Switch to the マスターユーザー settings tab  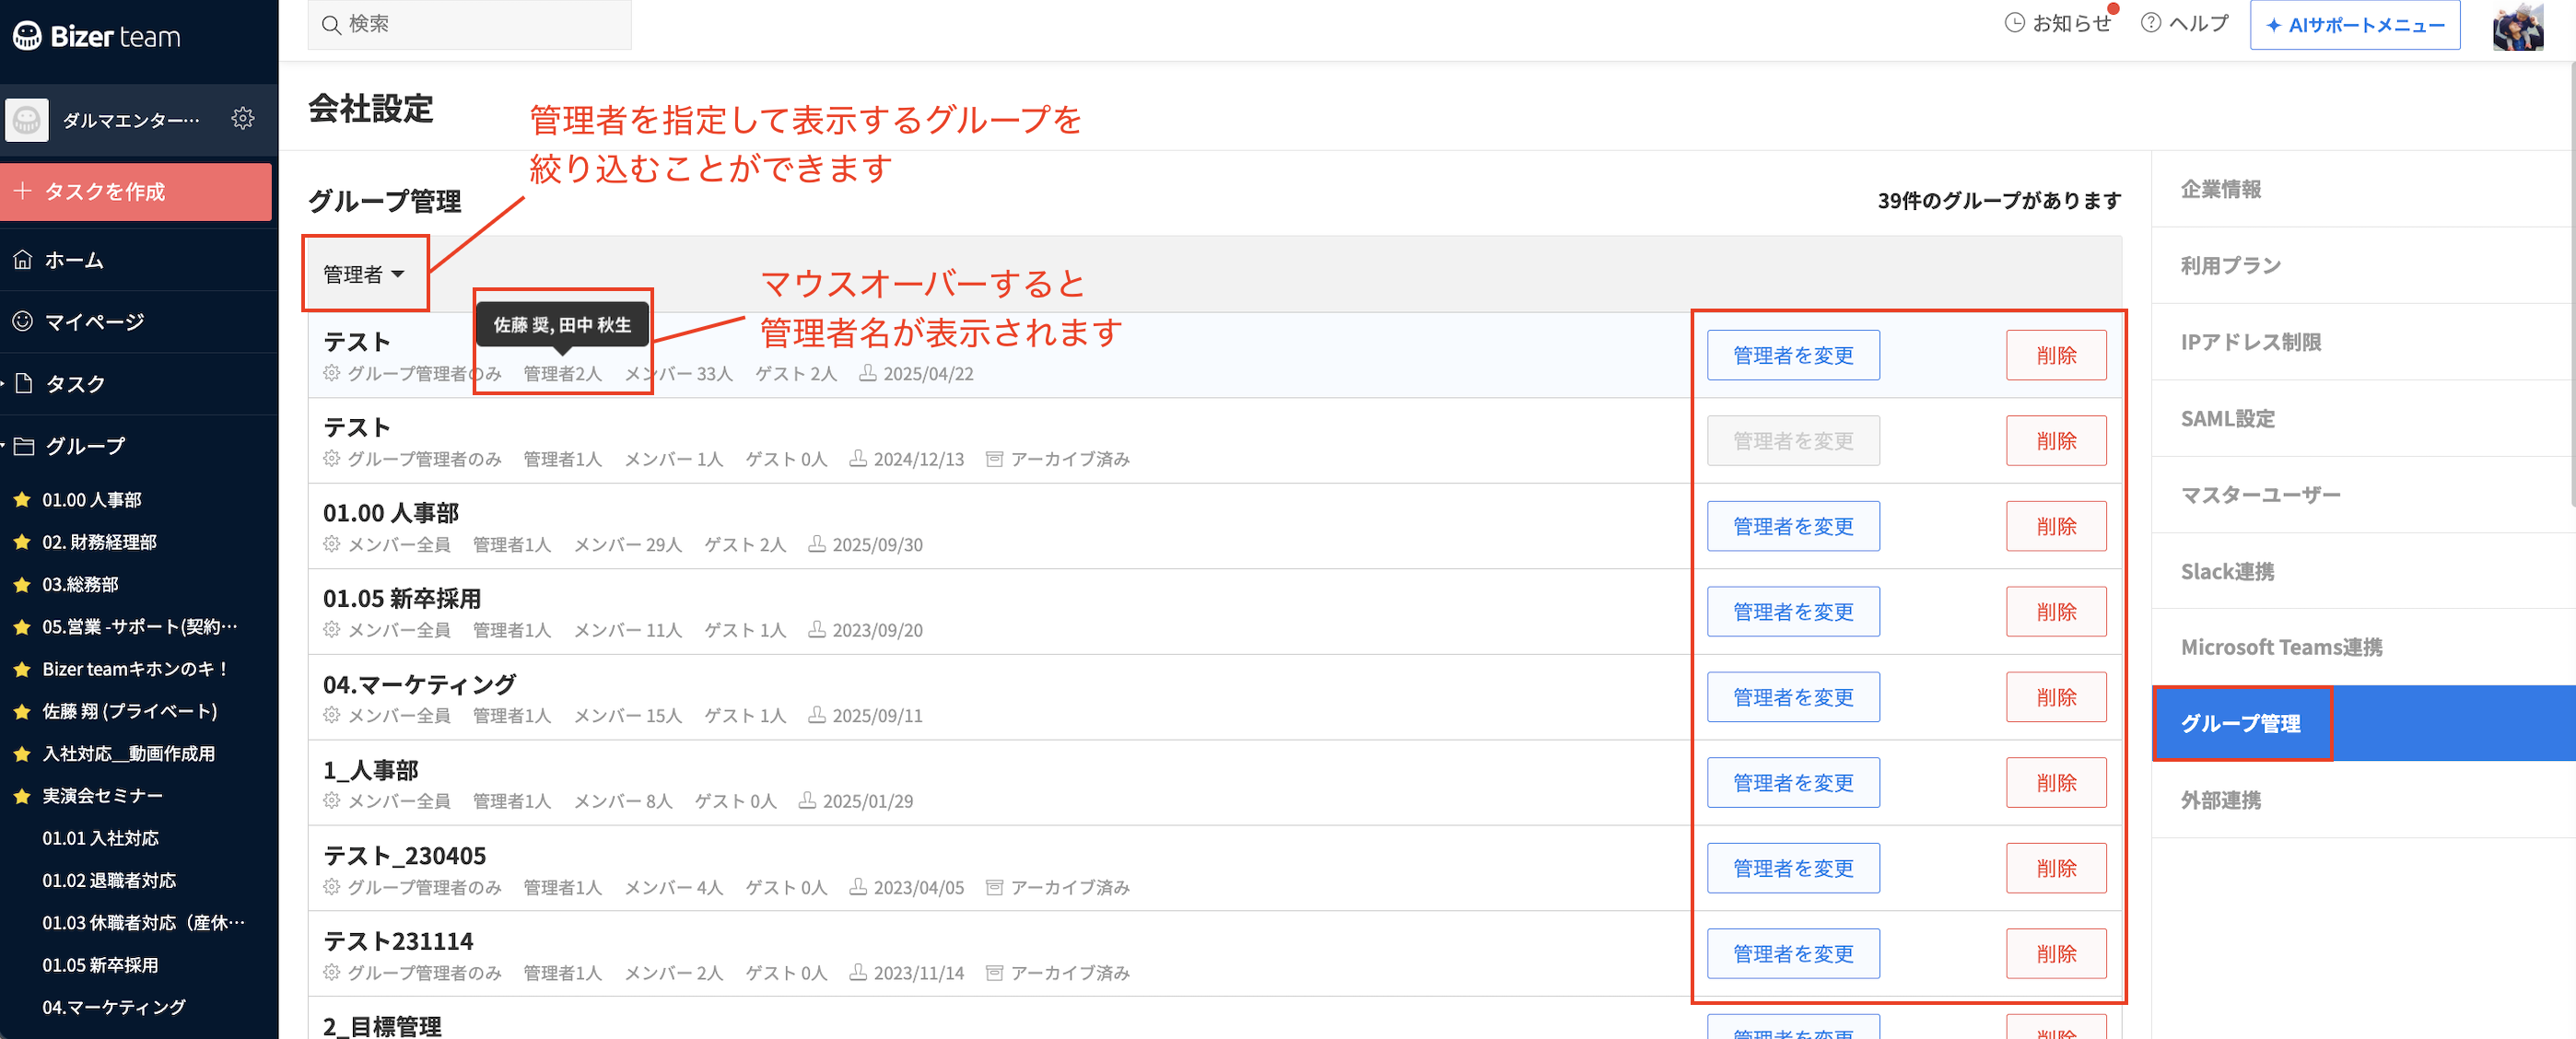(2260, 495)
